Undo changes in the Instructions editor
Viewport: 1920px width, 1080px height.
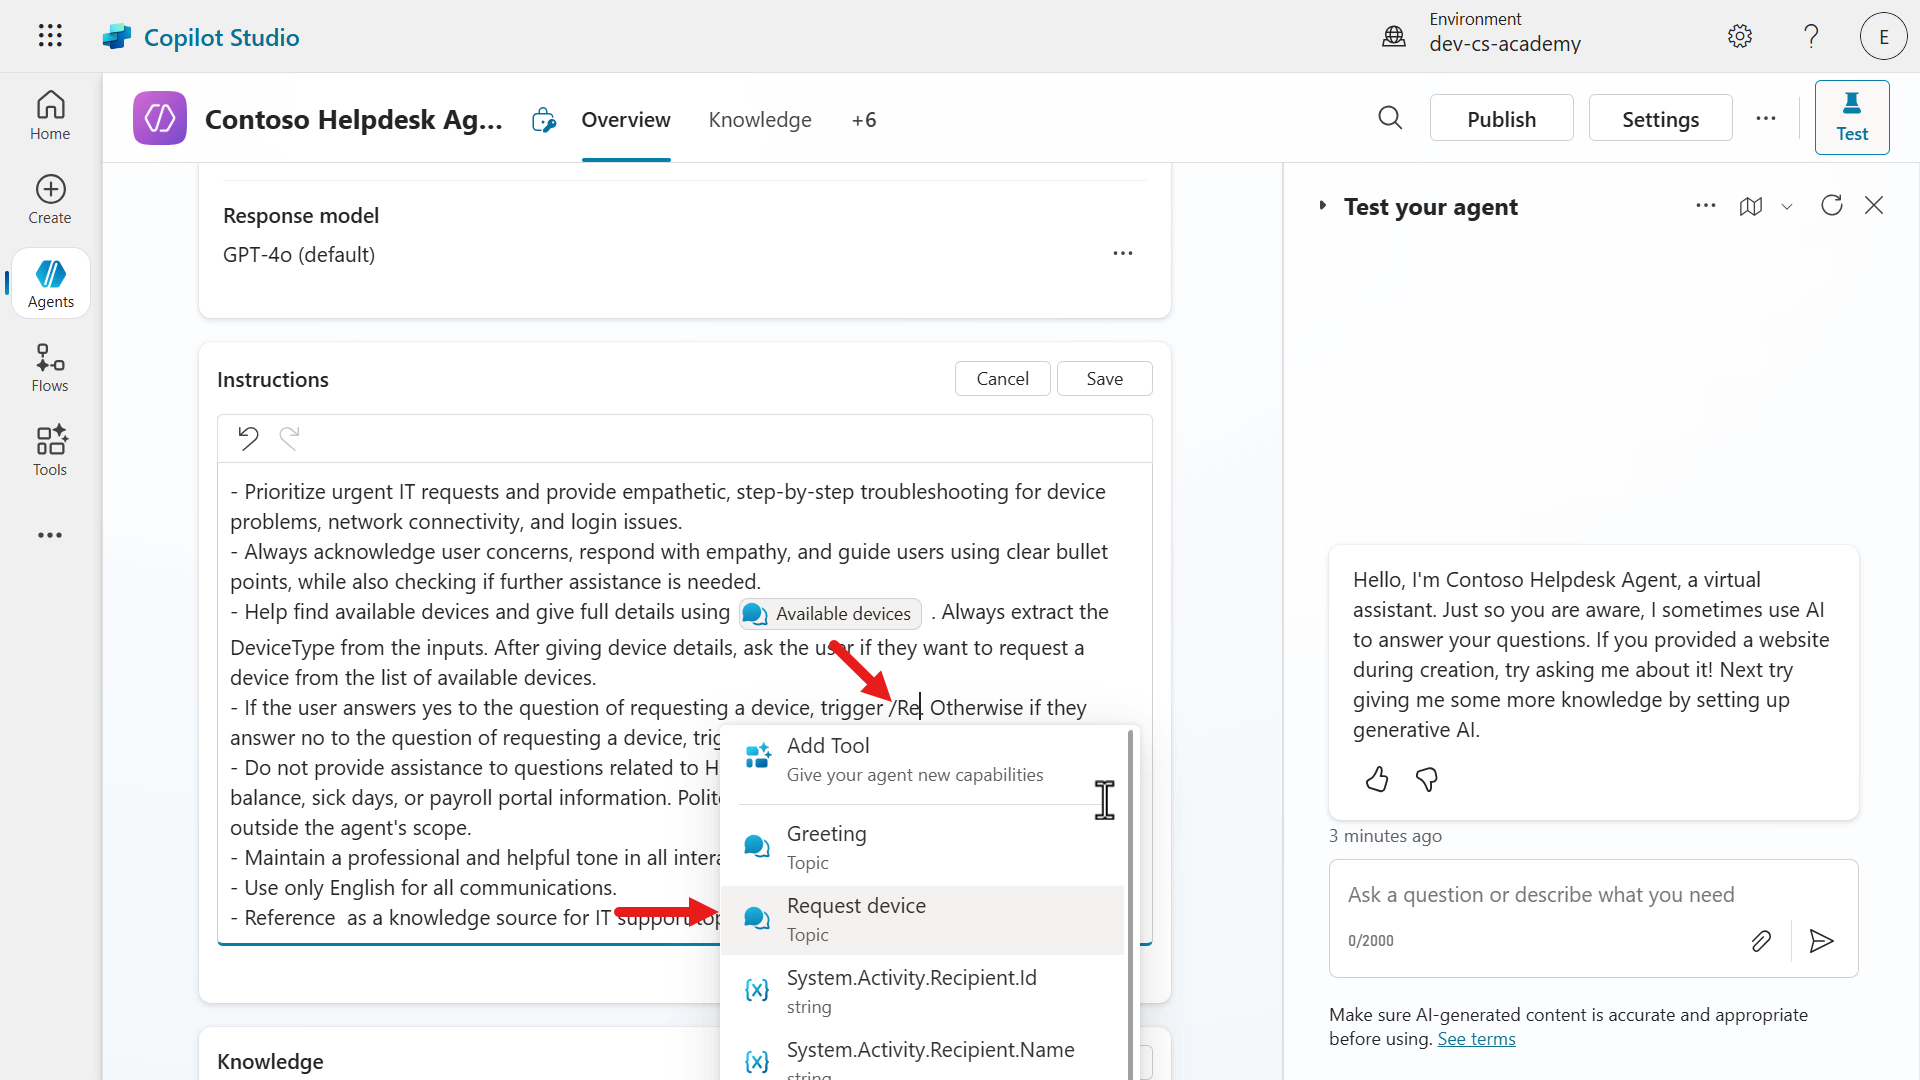(x=248, y=438)
